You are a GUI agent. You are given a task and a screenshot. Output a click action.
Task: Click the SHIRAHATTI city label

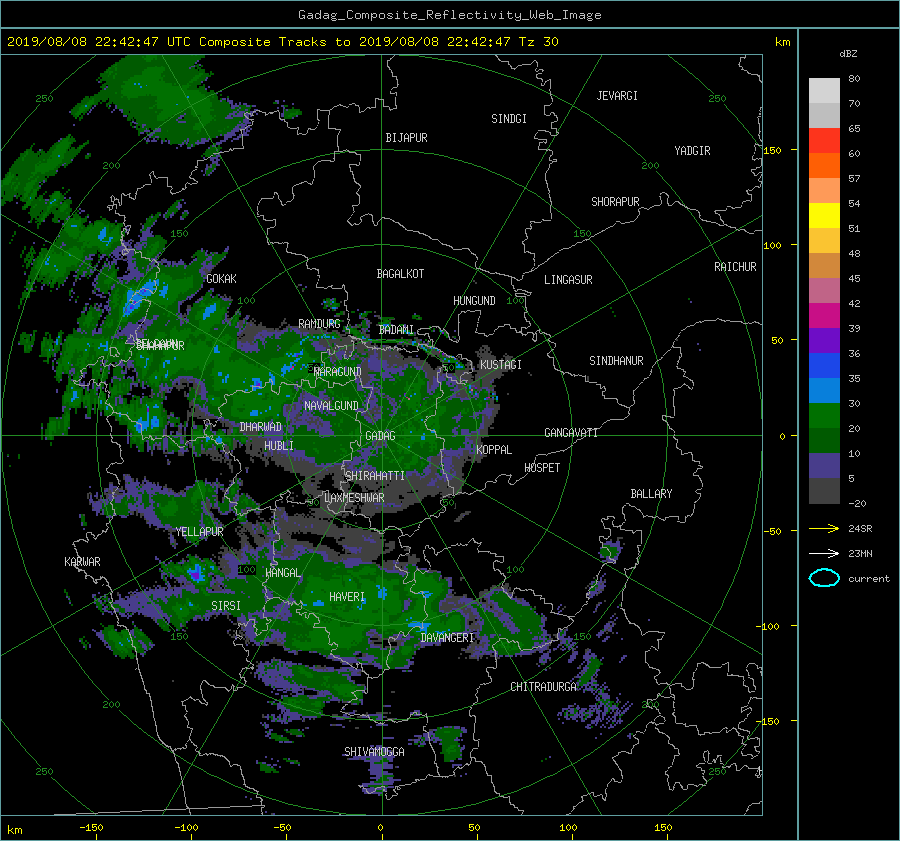pyautogui.click(x=375, y=476)
